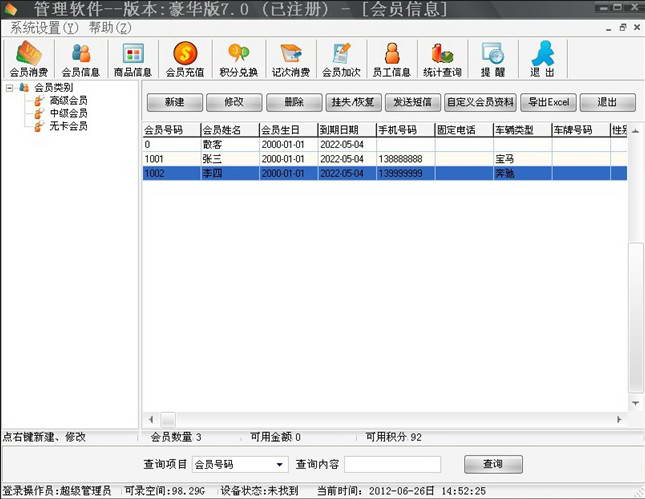Image resolution: width=645 pixels, height=499 pixels.
Task: Click the 查询 search button
Action: pyautogui.click(x=493, y=464)
